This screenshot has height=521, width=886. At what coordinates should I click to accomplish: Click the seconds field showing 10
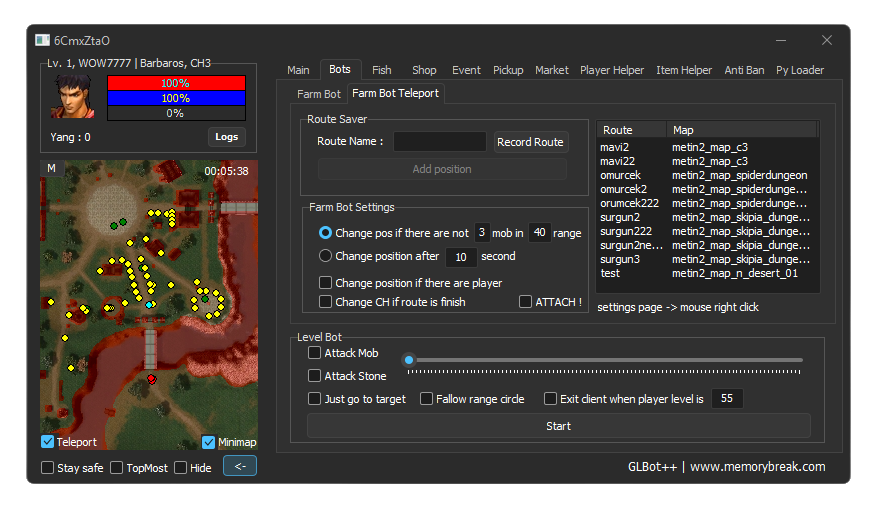461,257
